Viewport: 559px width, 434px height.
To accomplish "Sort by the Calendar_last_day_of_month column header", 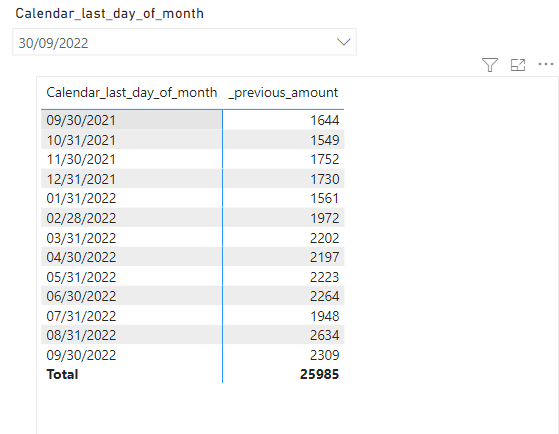I will (132, 93).
